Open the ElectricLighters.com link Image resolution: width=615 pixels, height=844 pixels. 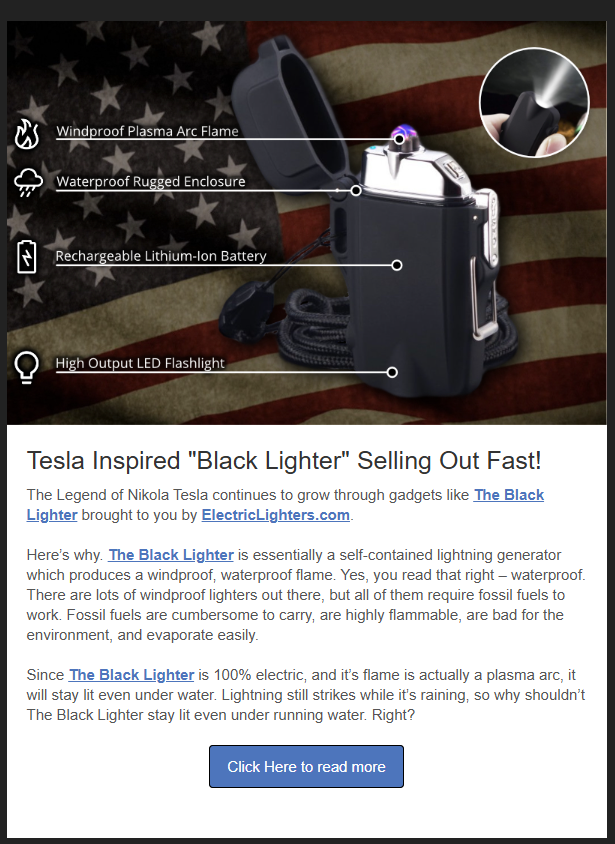click(x=276, y=515)
